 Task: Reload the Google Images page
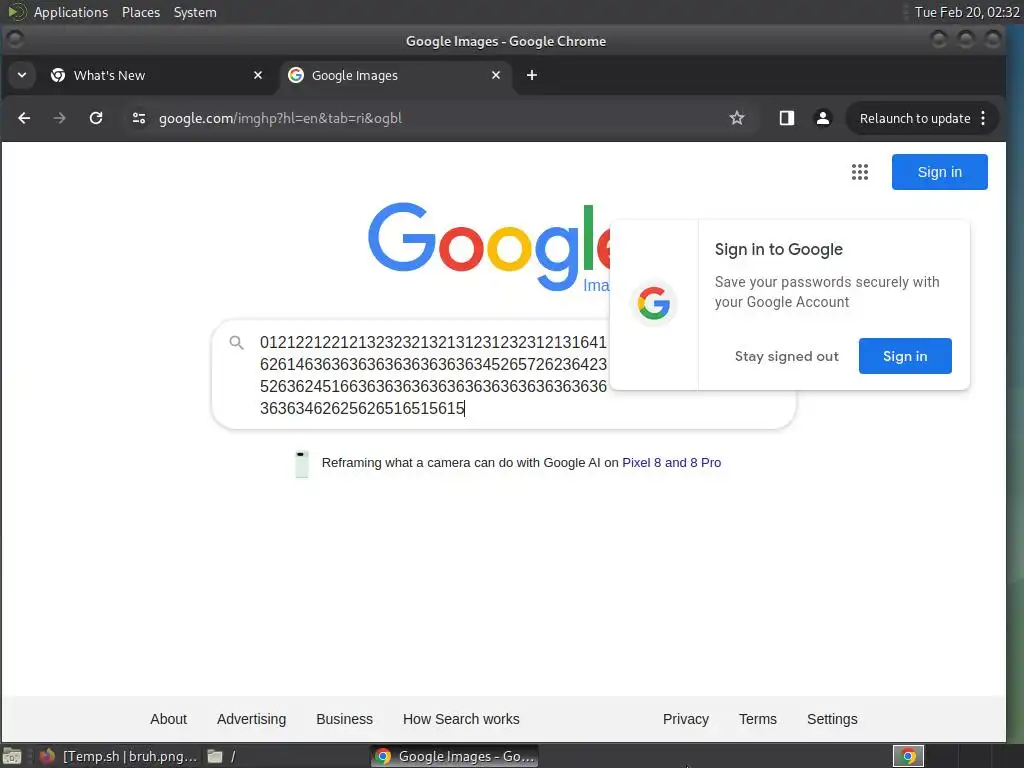tap(96, 118)
